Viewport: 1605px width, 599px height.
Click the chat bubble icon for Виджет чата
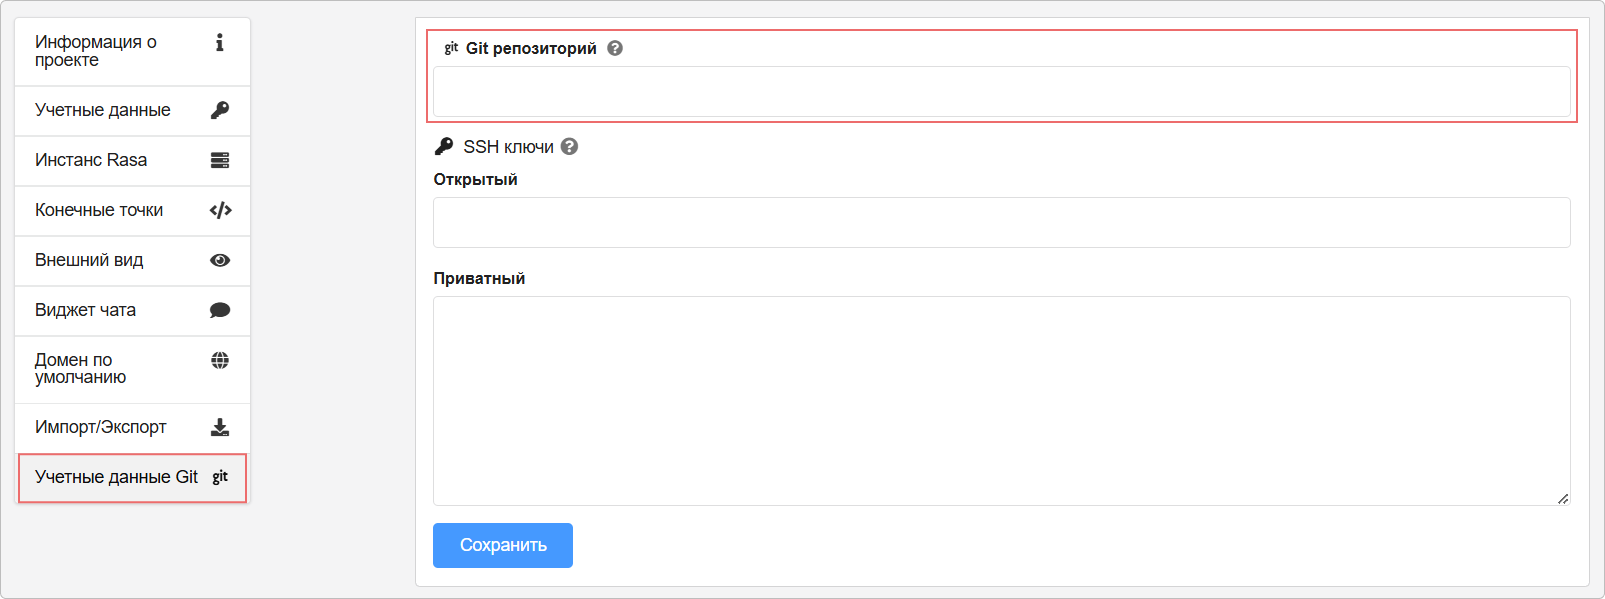(220, 310)
